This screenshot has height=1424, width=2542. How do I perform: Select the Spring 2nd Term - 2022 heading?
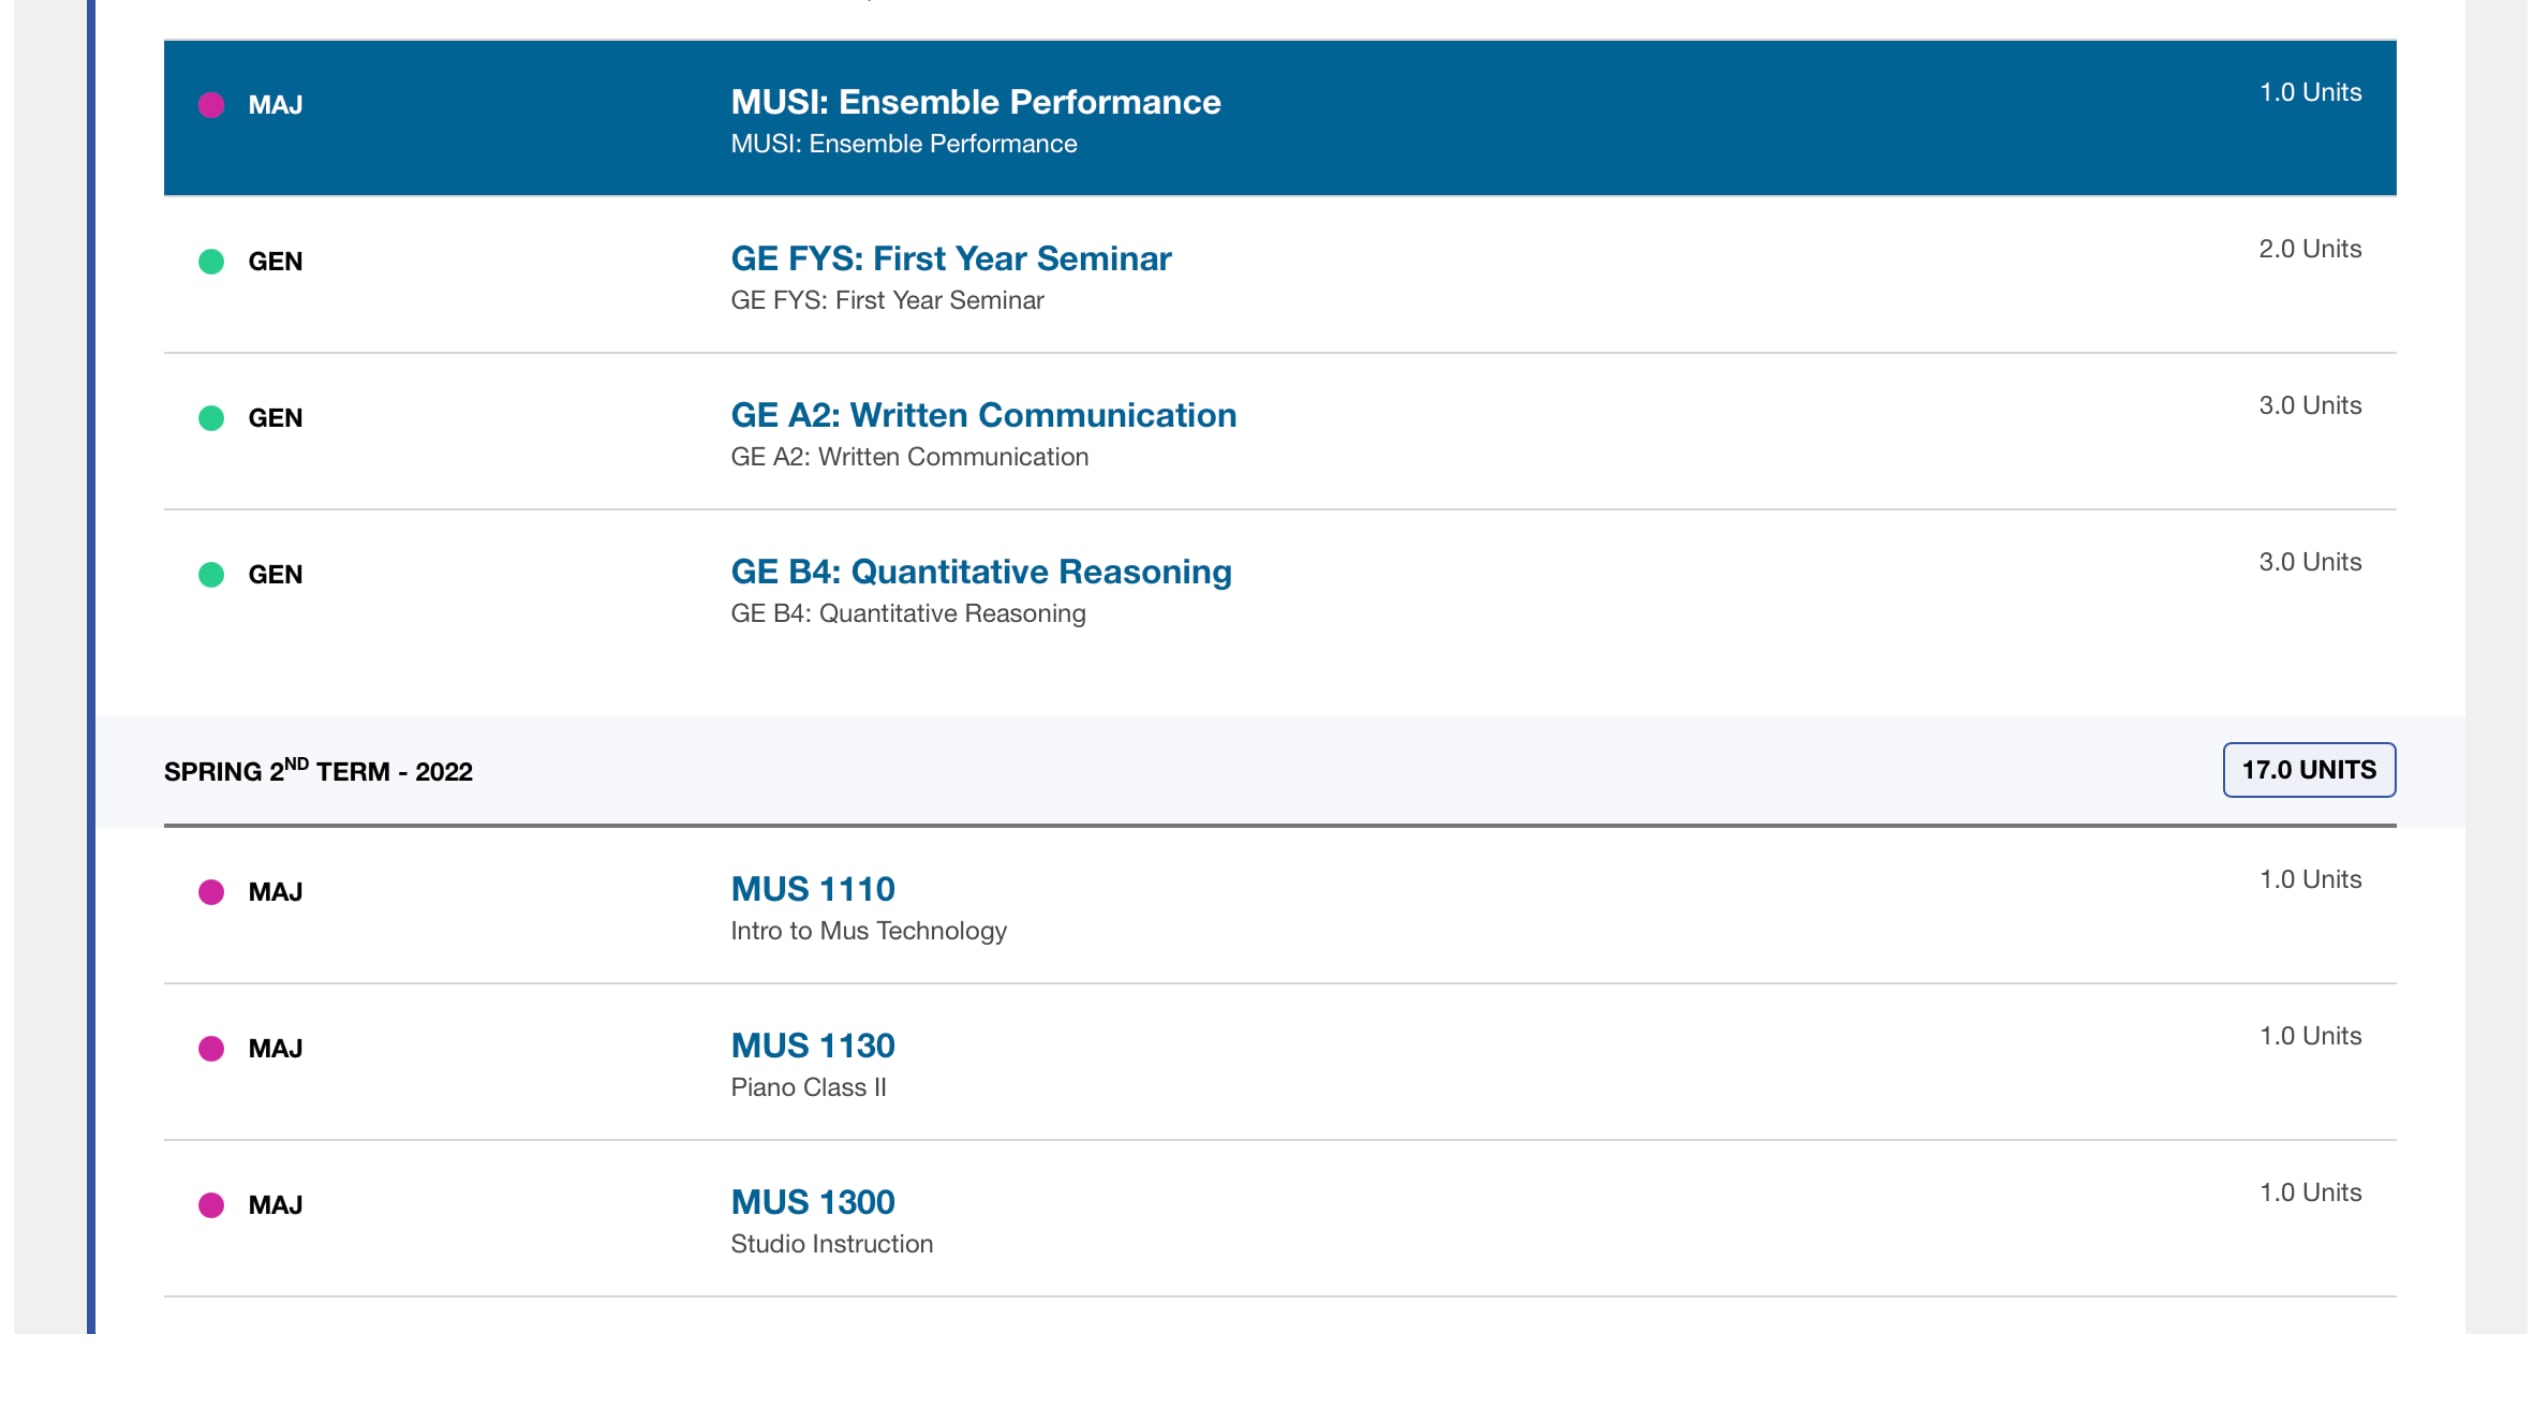coord(318,772)
